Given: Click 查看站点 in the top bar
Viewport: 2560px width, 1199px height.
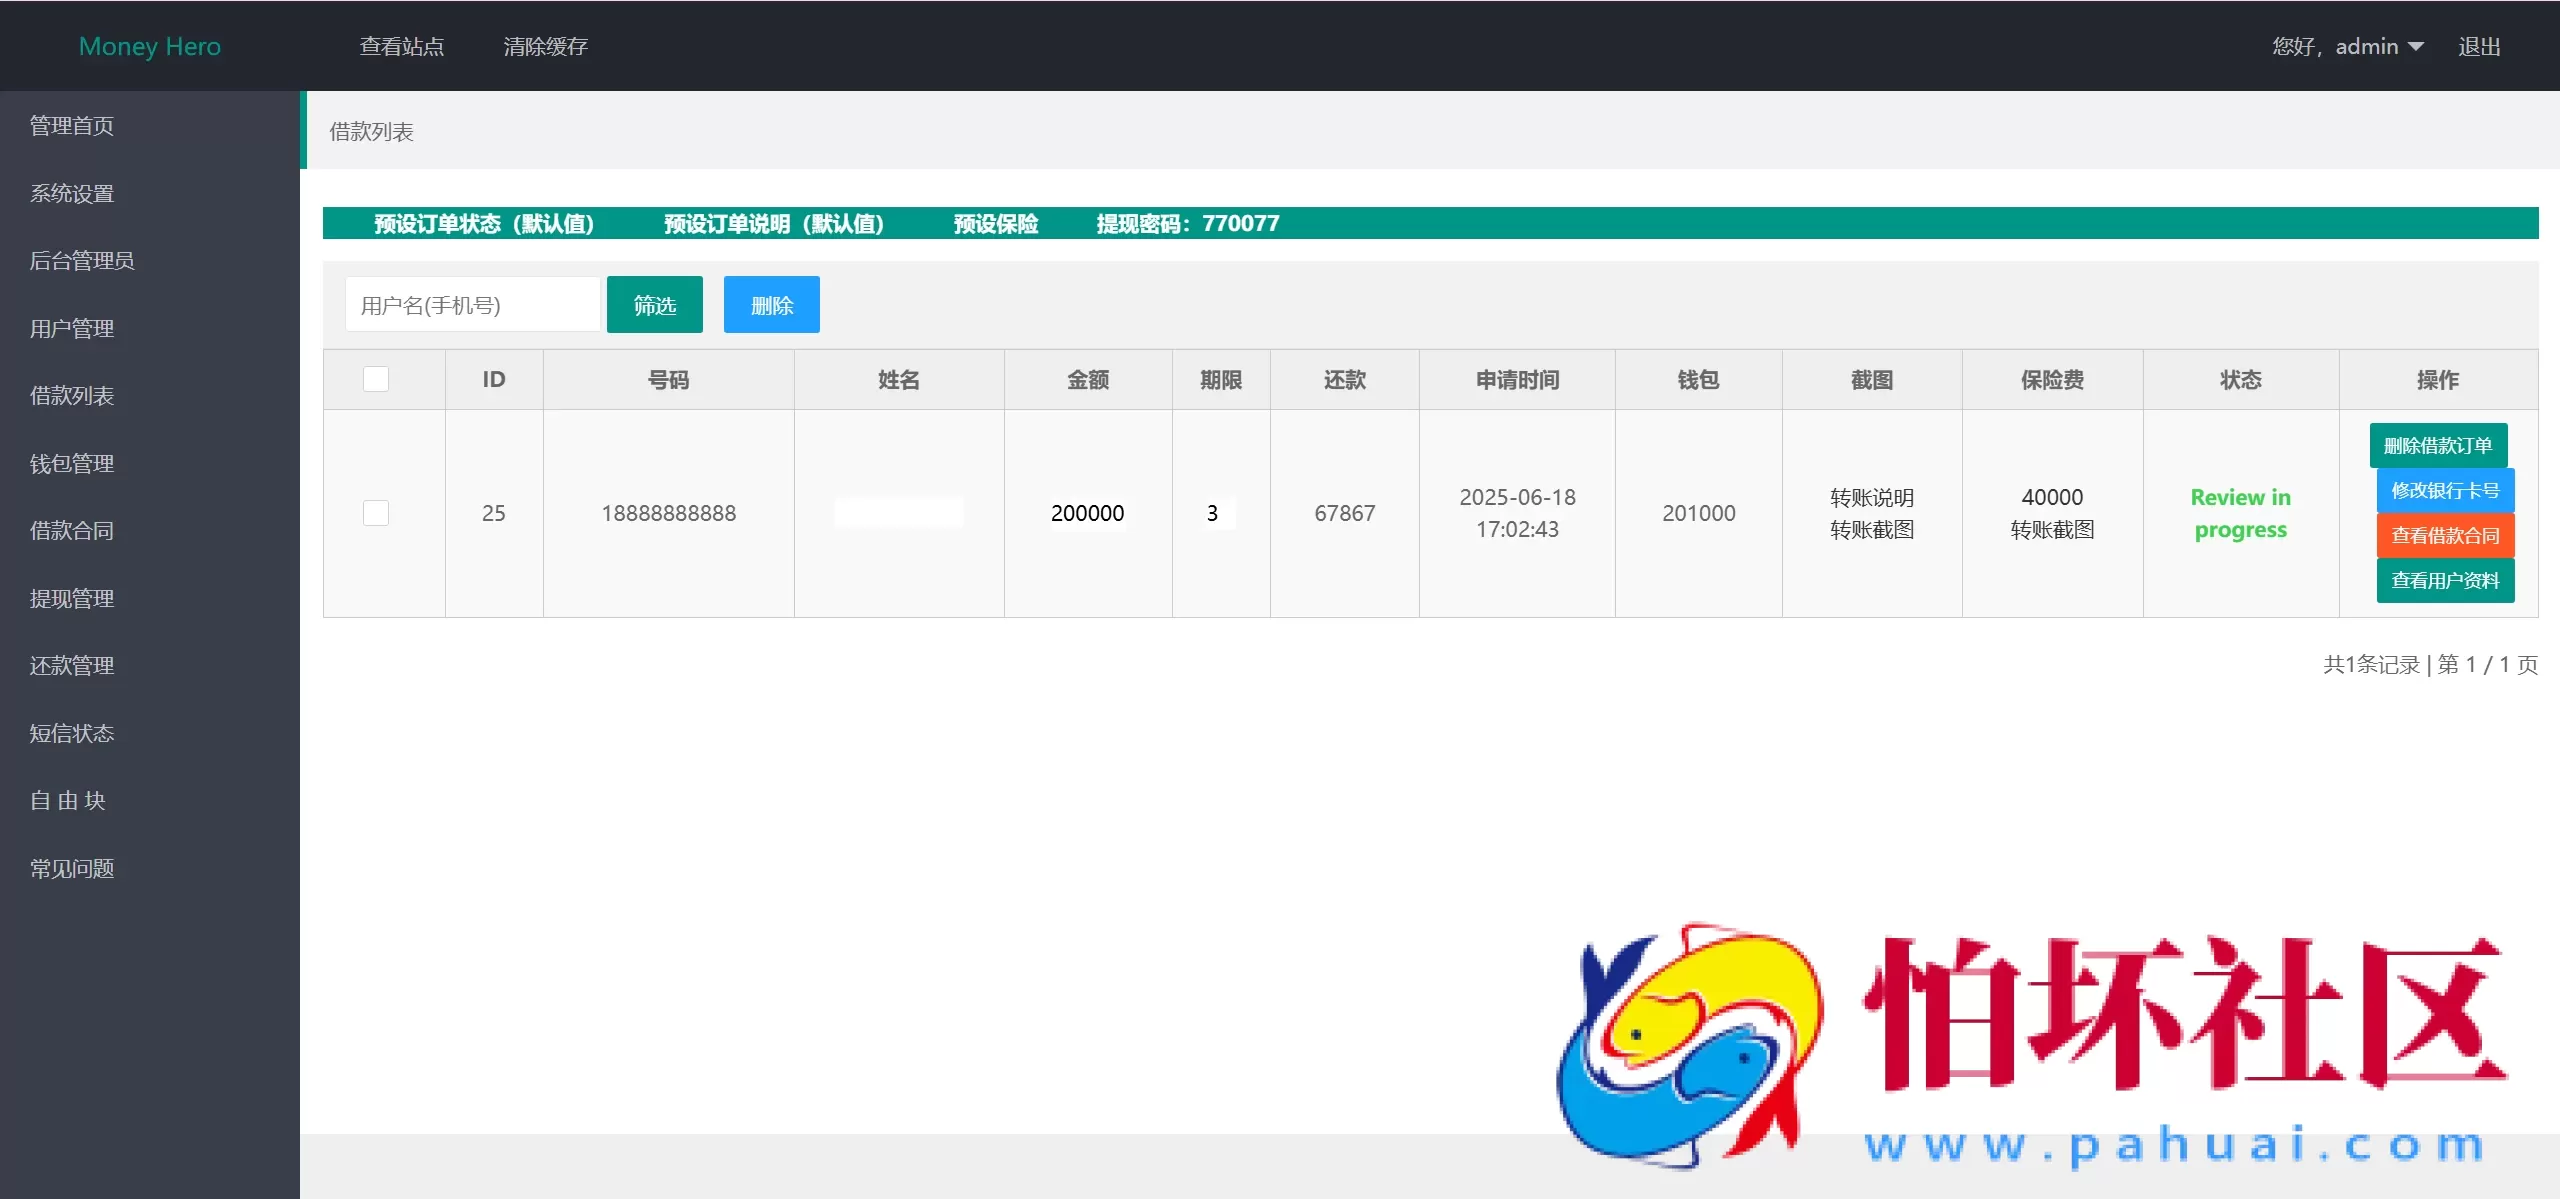Looking at the screenshot, I should 402,46.
